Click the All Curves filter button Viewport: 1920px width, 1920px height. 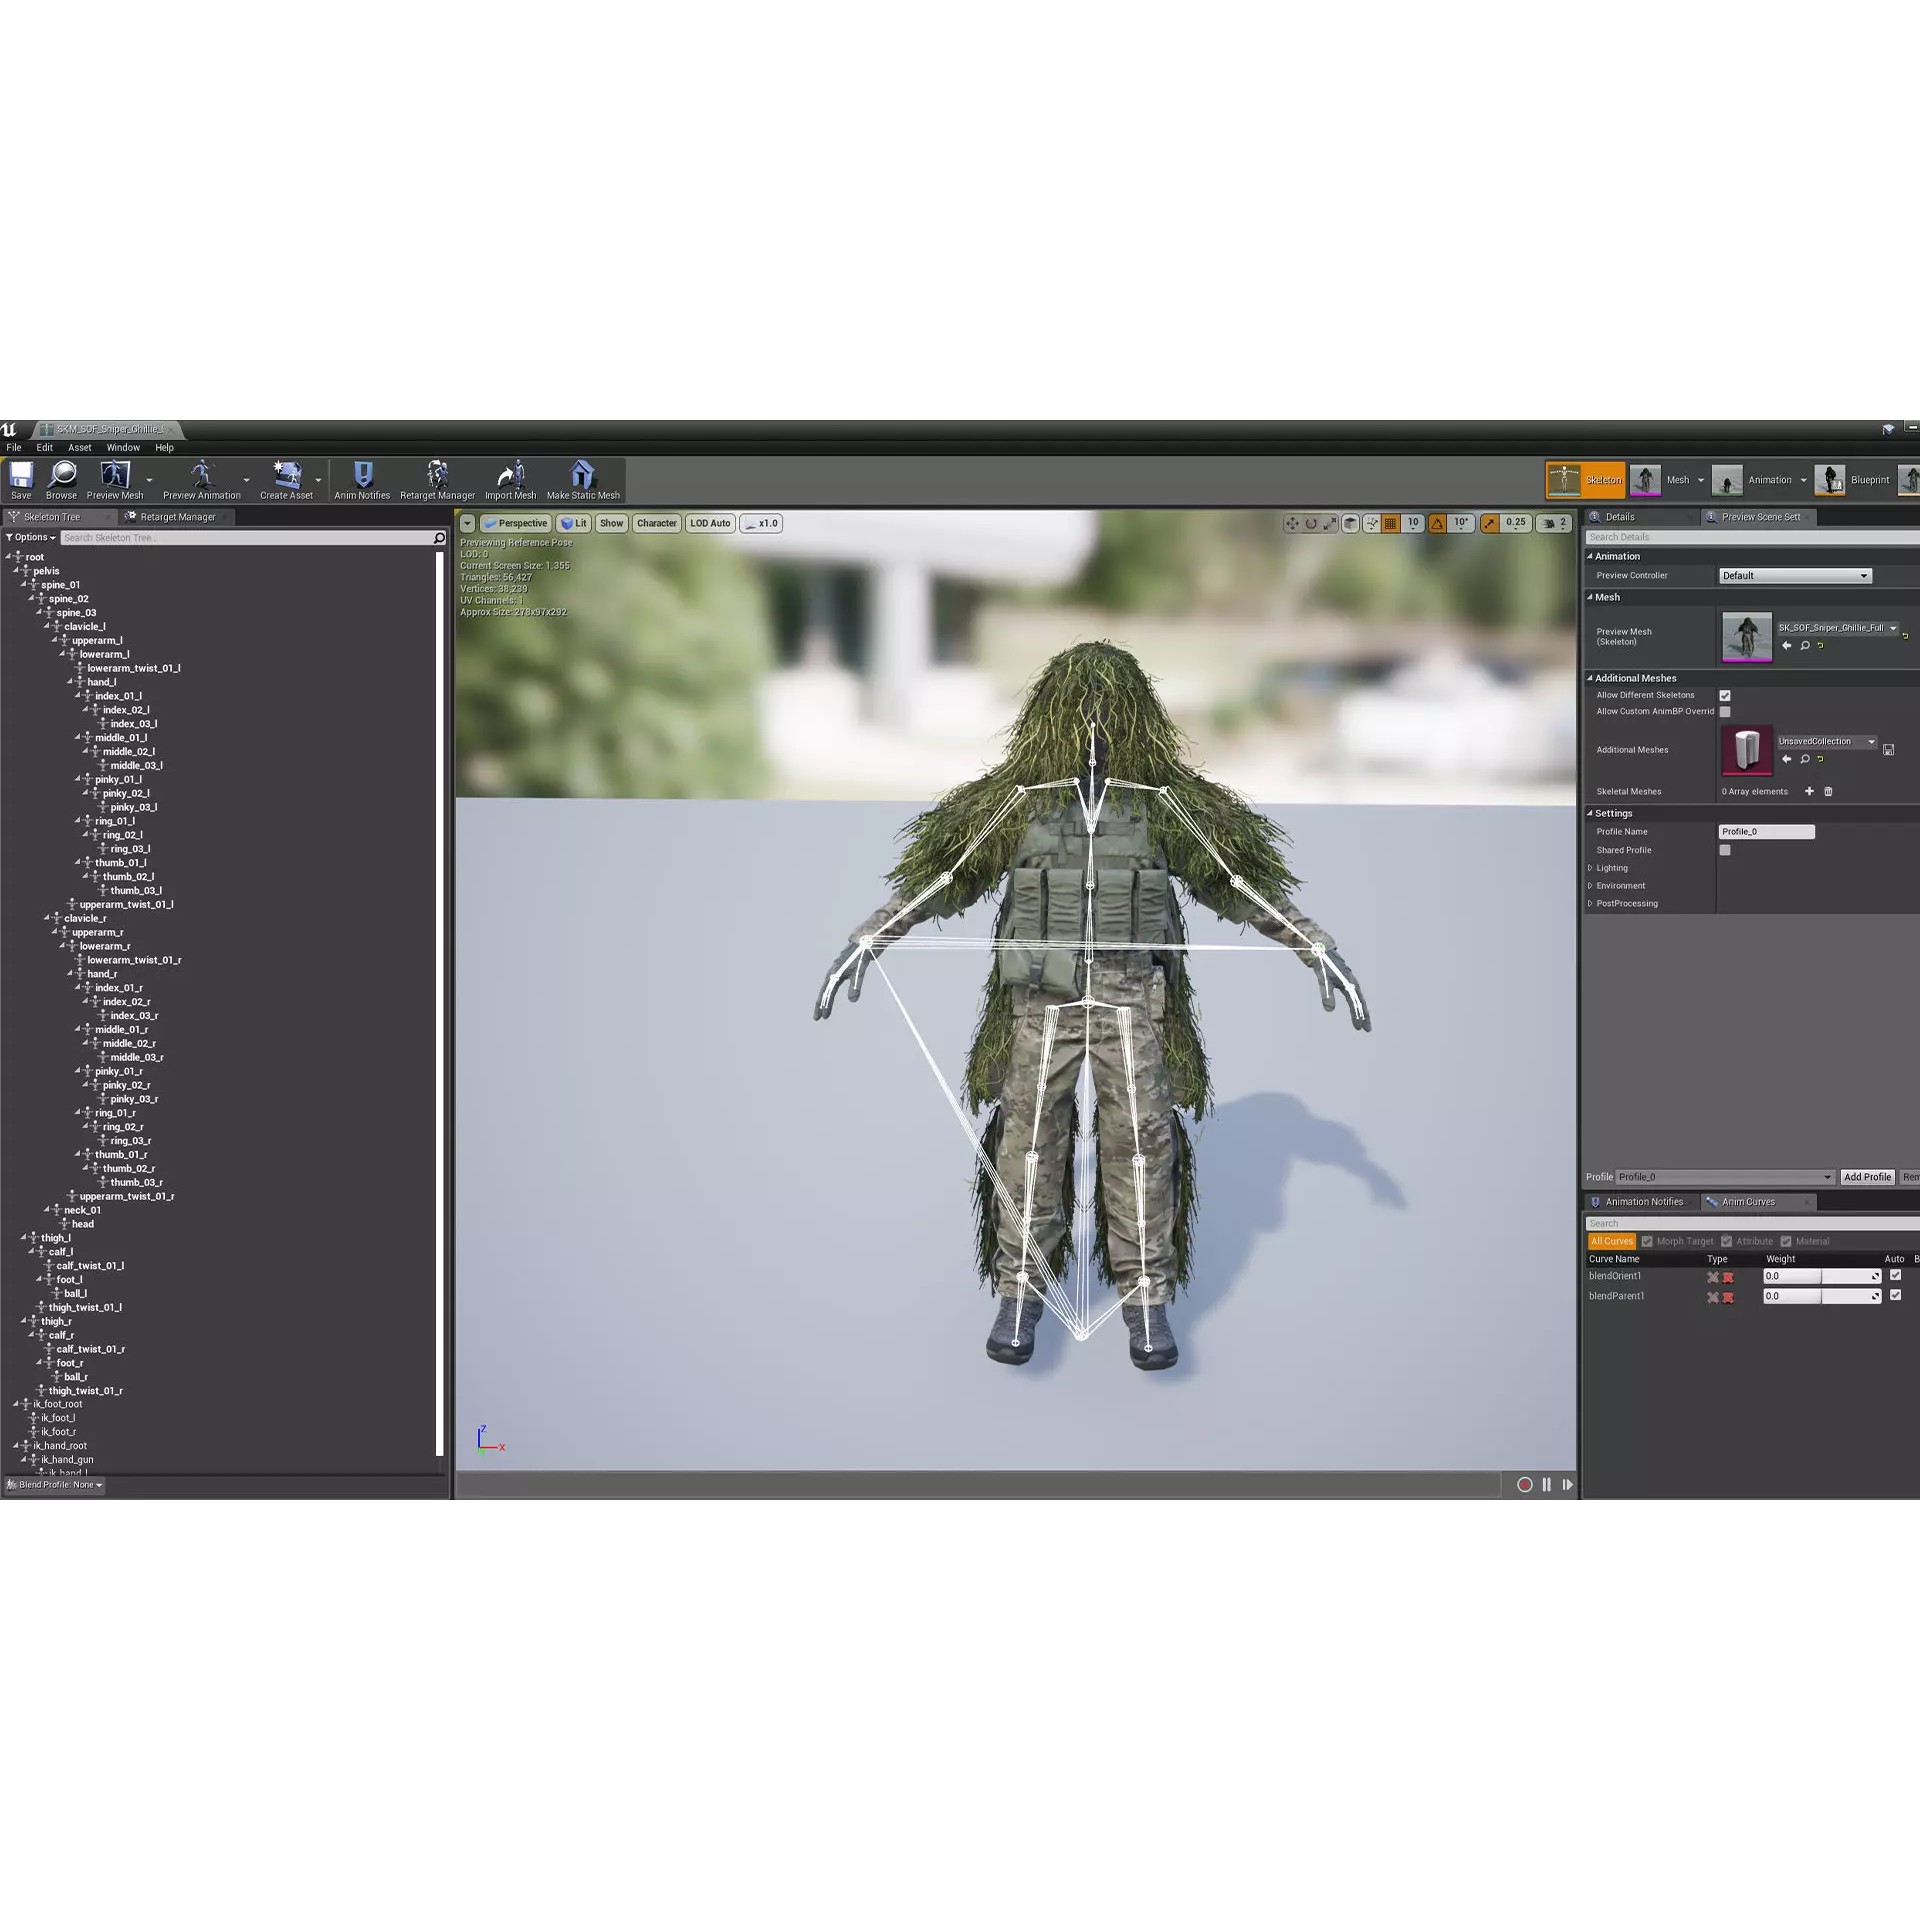[1612, 1241]
